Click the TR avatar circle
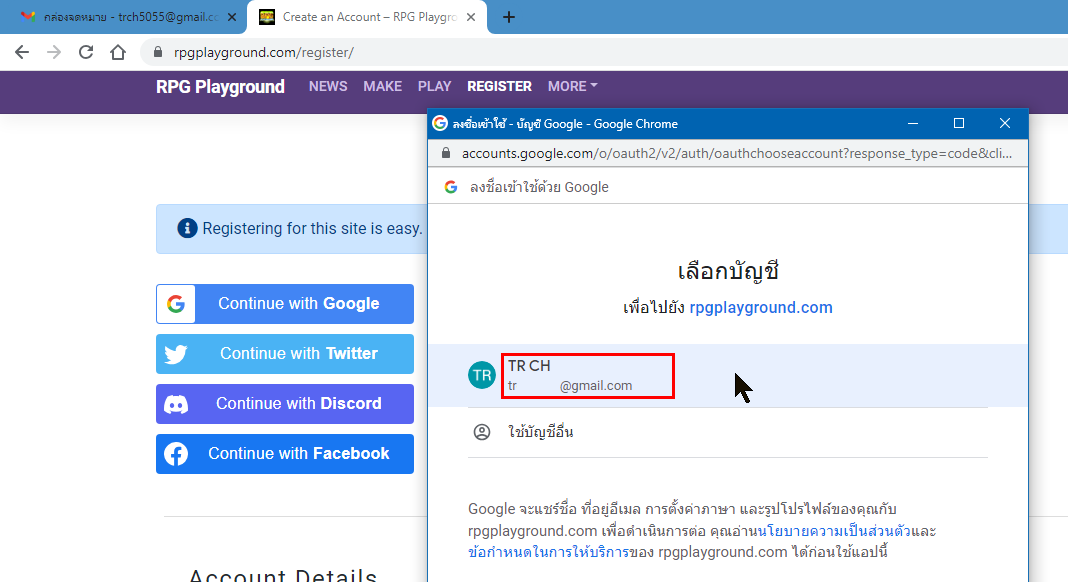 (x=482, y=376)
